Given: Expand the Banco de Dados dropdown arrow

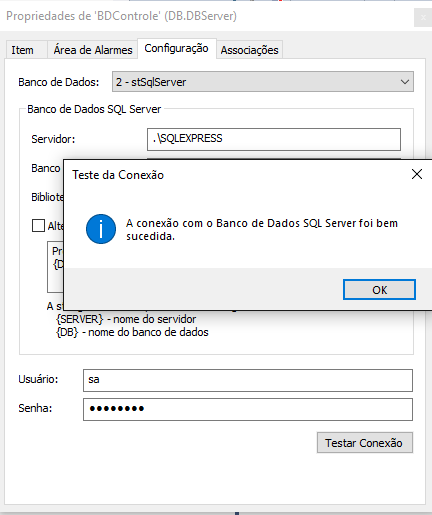Looking at the screenshot, I should pos(405,82).
